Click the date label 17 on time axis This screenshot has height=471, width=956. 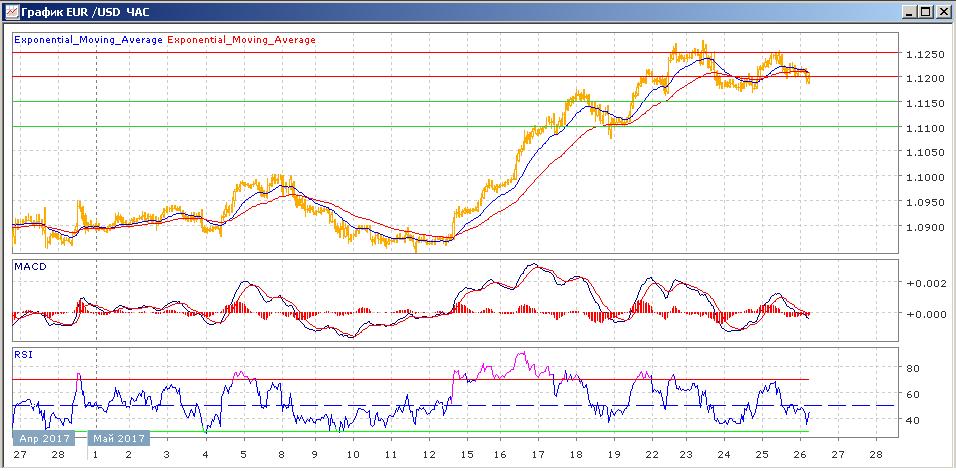[x=538, y=455]
